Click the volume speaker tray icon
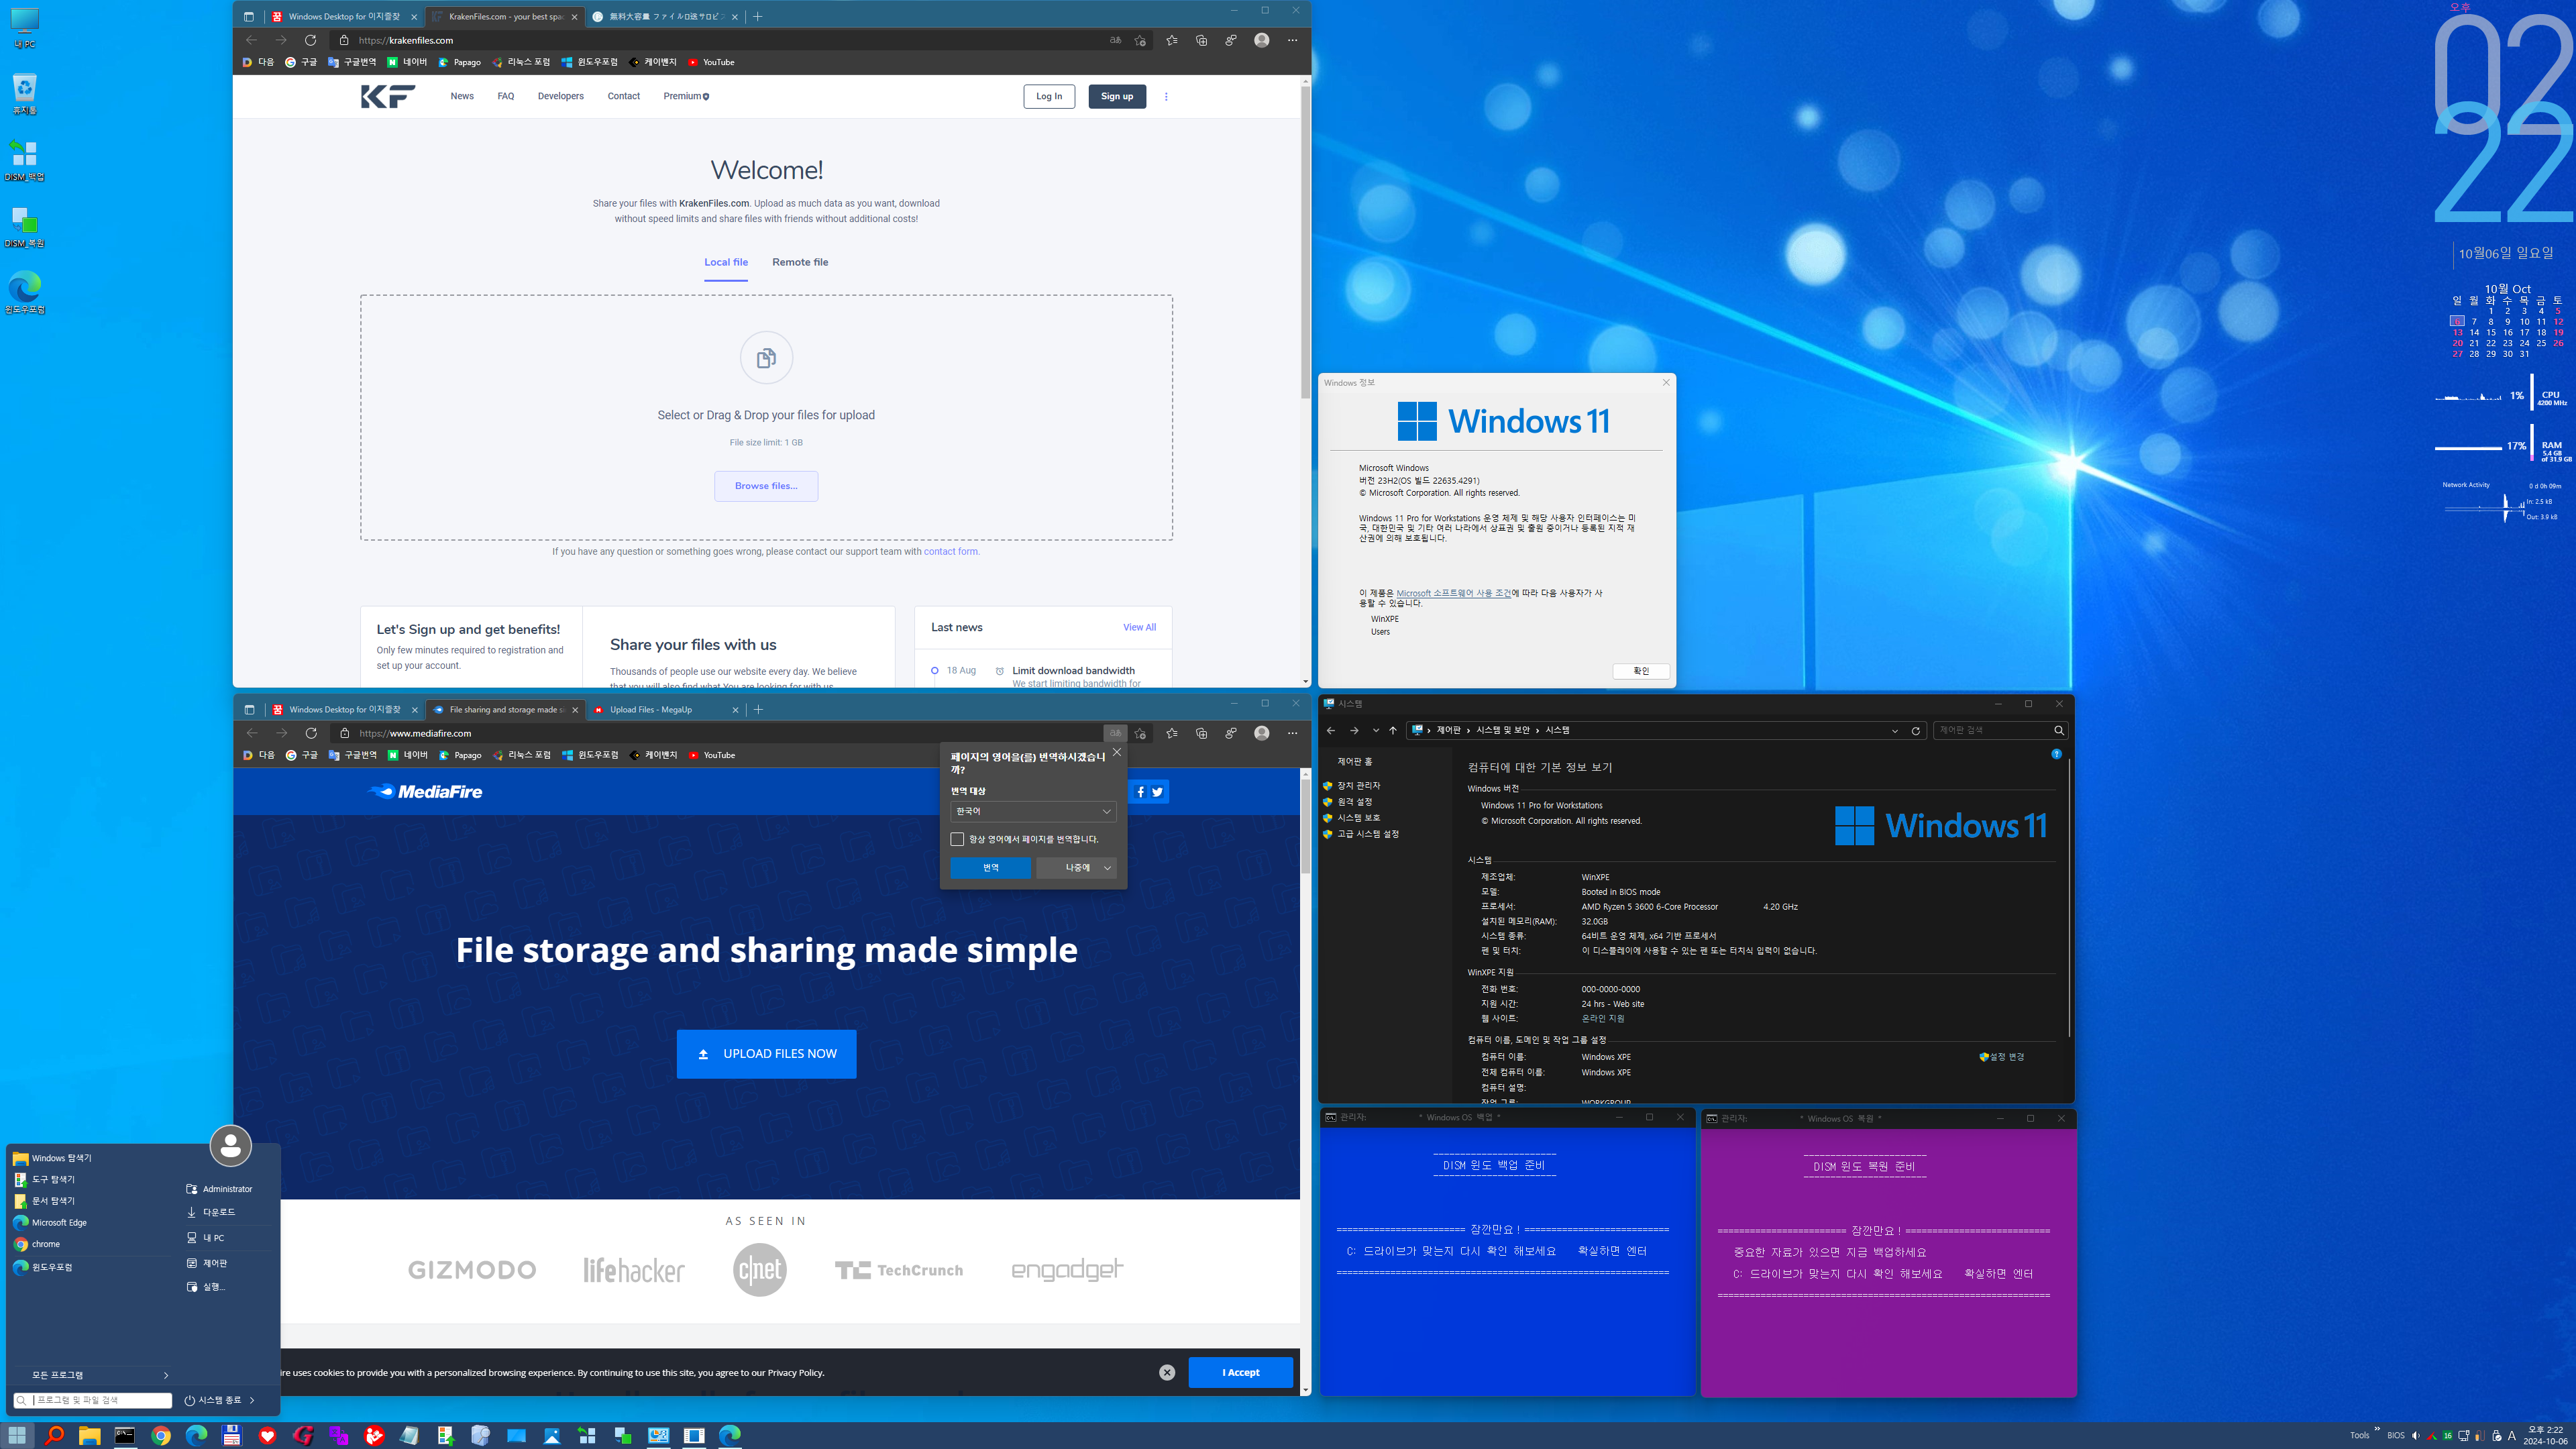 [2415, 1435]
